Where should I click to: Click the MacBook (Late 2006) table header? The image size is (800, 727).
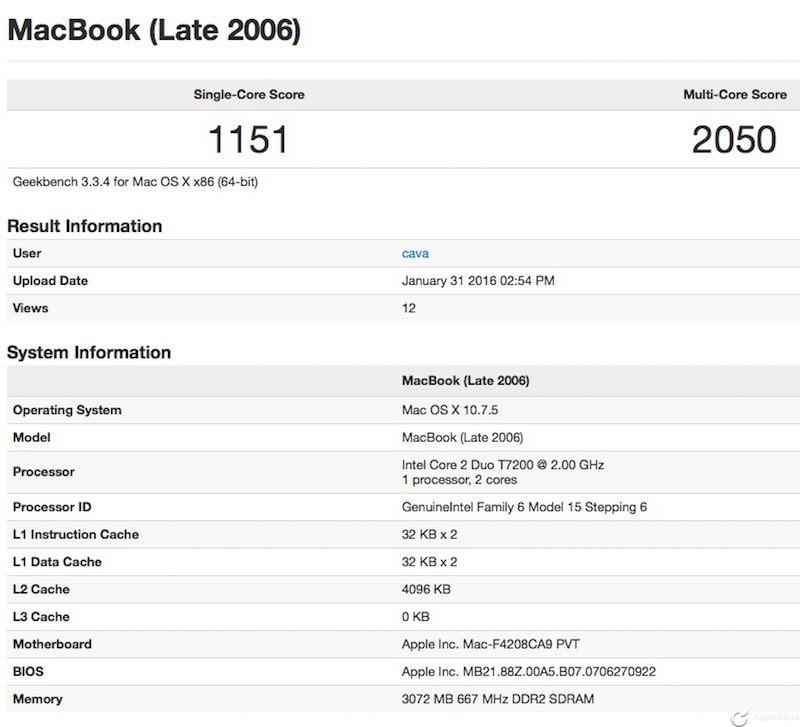pos(465,381)
